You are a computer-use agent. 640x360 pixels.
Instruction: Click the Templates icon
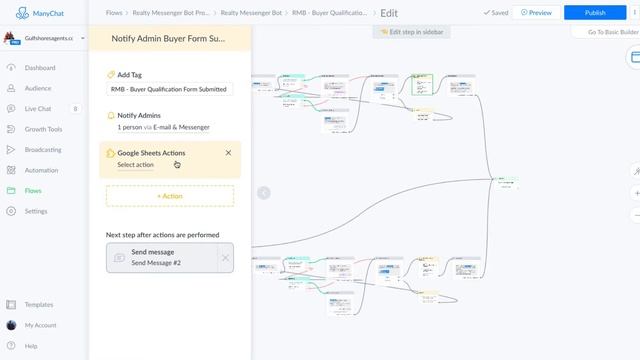[x=11, y=304]
